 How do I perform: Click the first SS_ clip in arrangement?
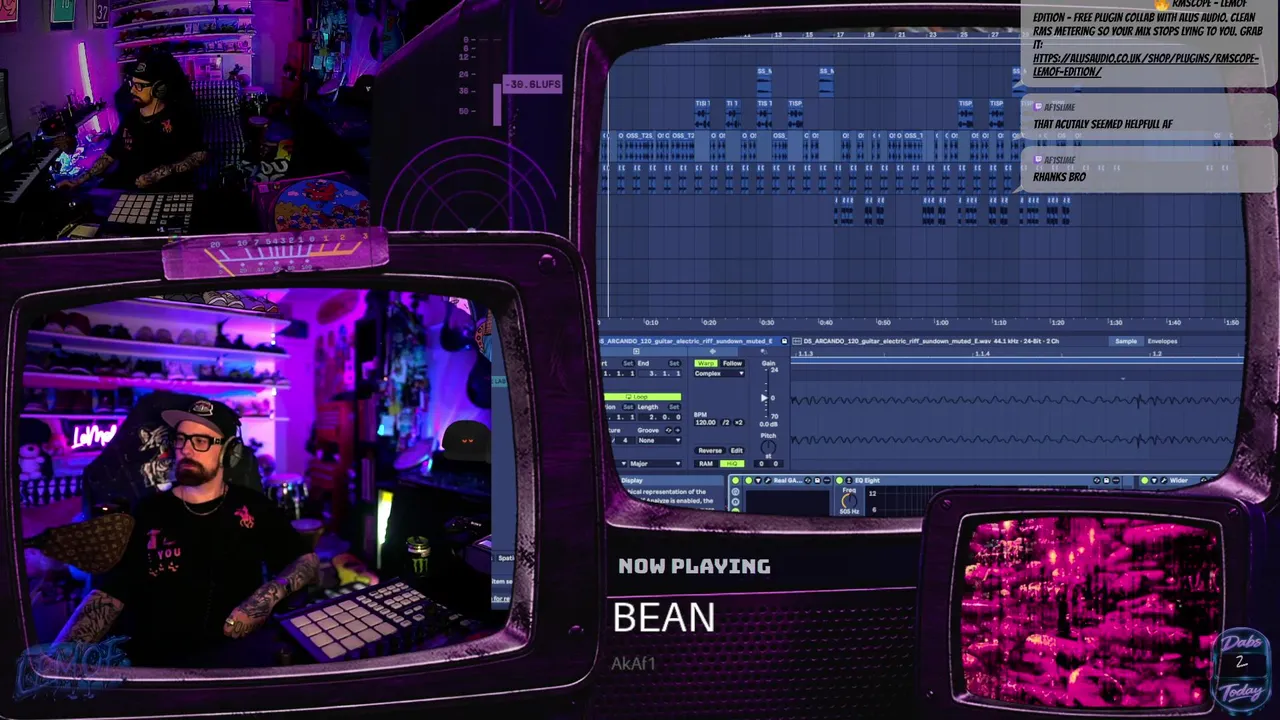pos(764,82)
